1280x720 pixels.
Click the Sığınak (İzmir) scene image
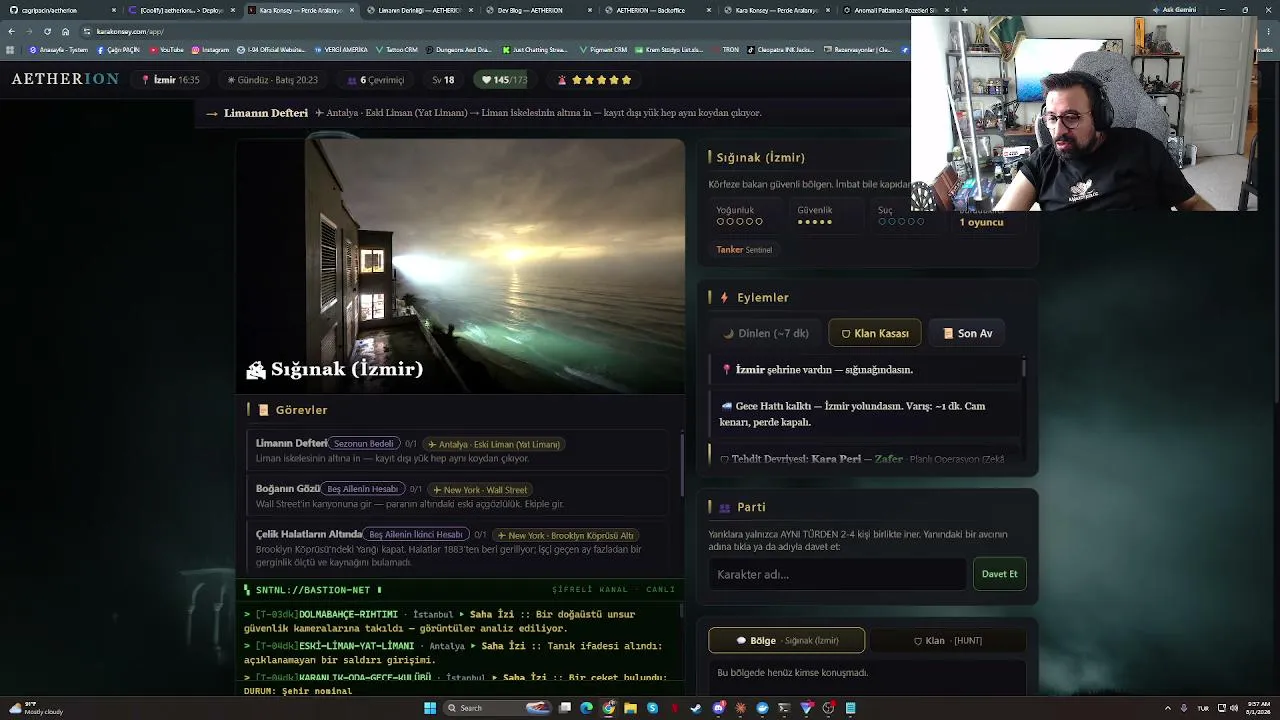tap(461, 266)
